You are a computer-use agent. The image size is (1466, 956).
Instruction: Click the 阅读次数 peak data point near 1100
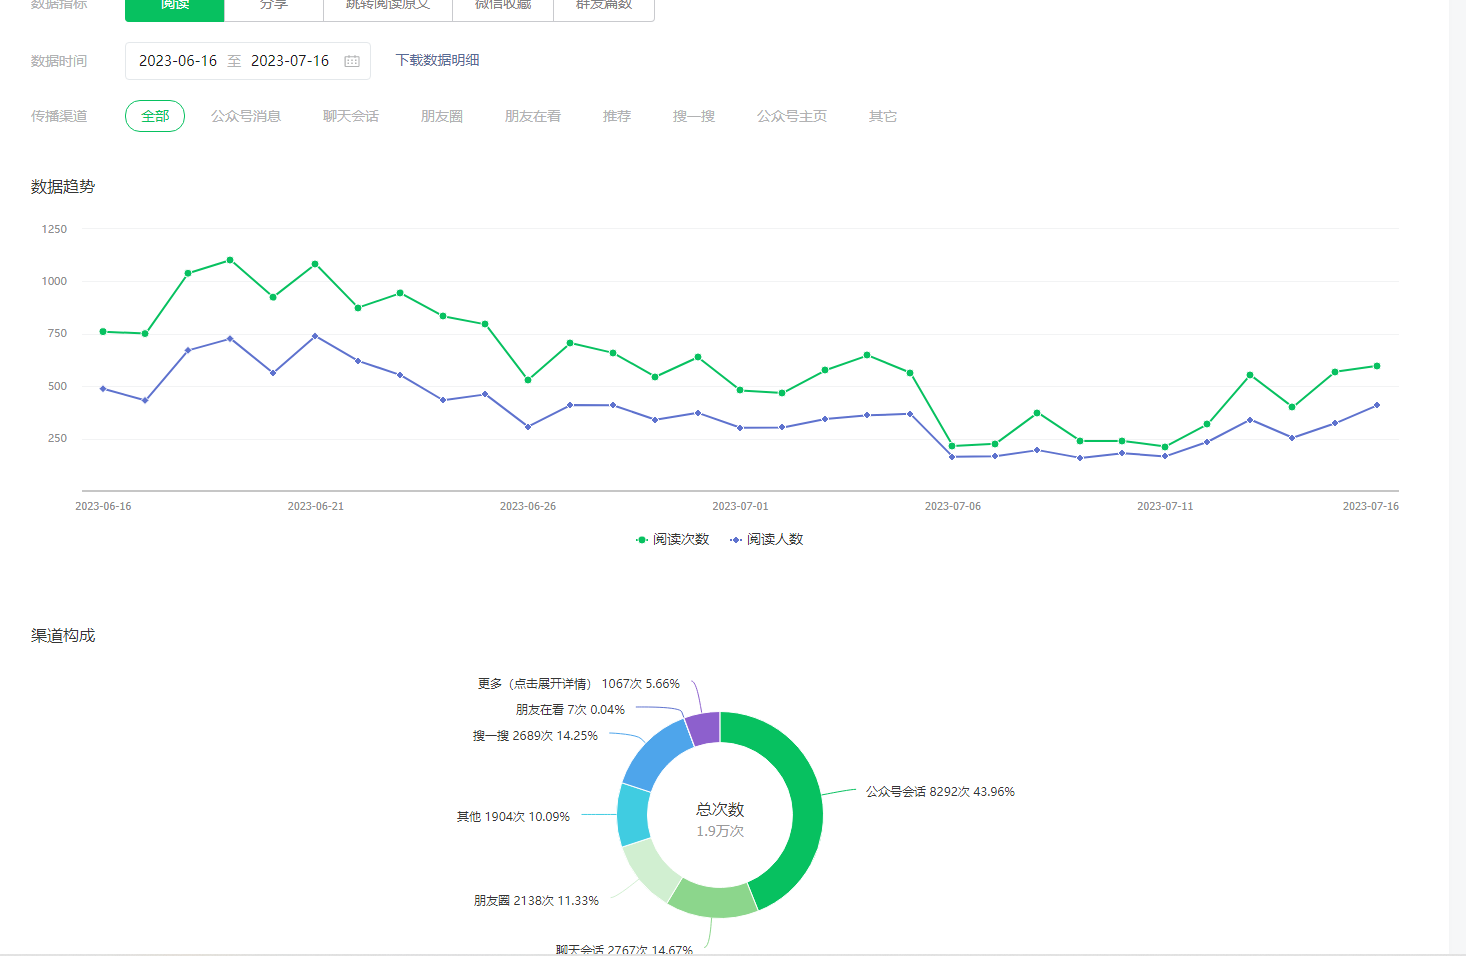coord(230,260)
